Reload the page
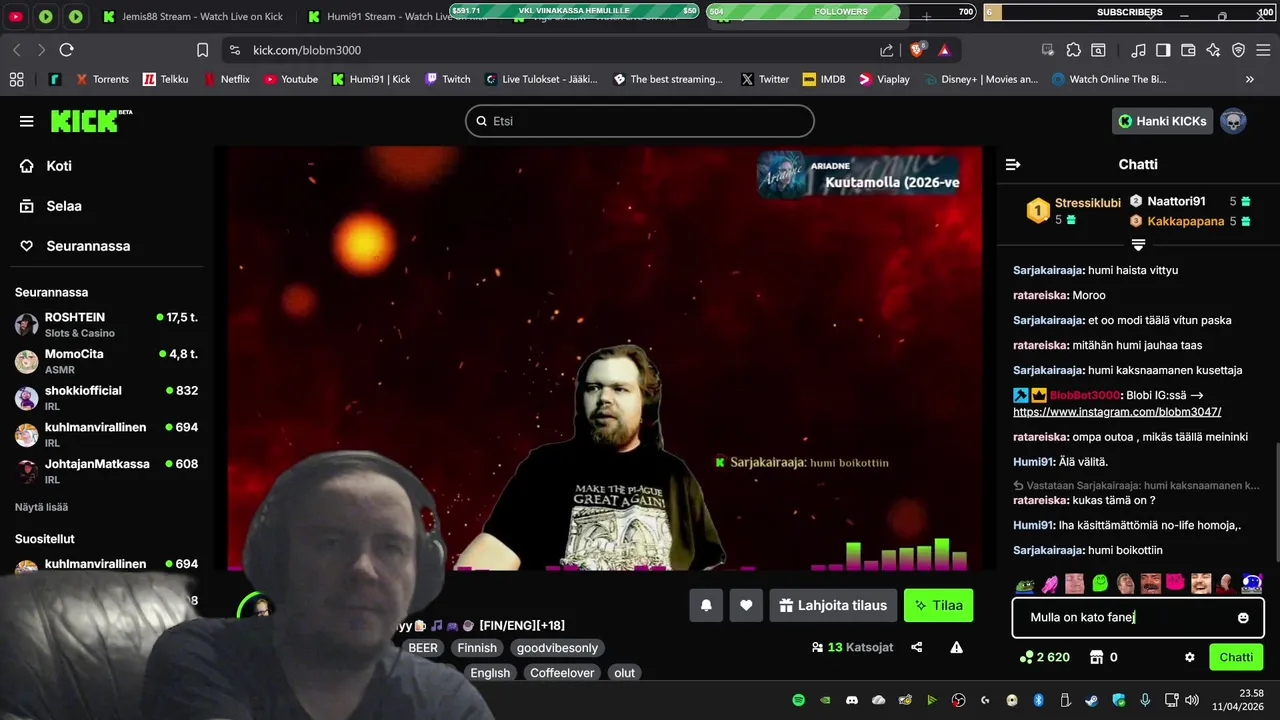This screenshot has width=1280, height=720. [66, 50]
